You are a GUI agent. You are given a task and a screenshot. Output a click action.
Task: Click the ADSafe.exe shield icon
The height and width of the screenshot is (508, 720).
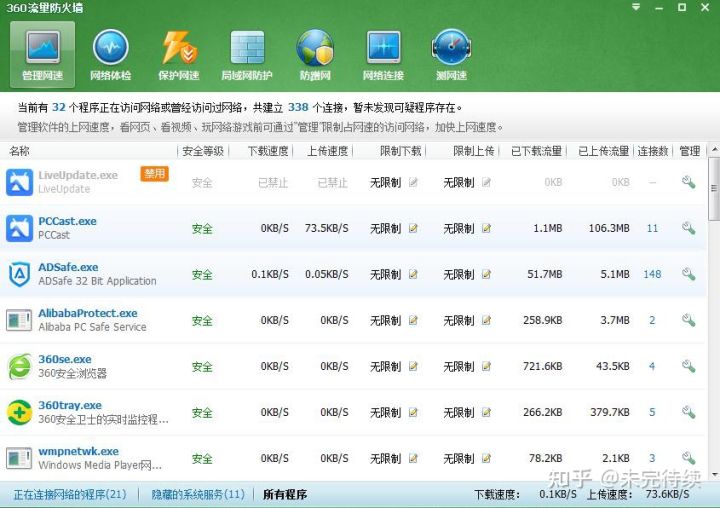[x=19, y=274]
